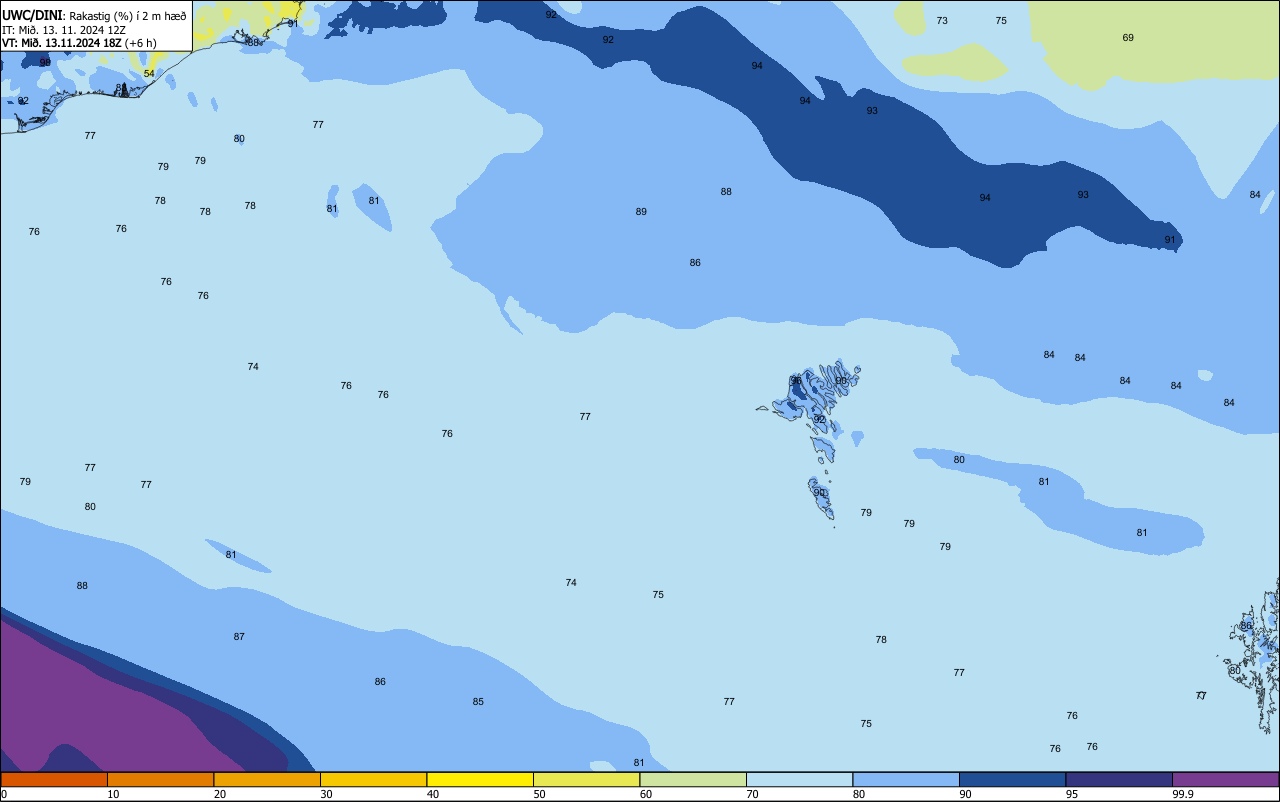Select the red-orange 0–10 legend swatch

click(54, 779)
